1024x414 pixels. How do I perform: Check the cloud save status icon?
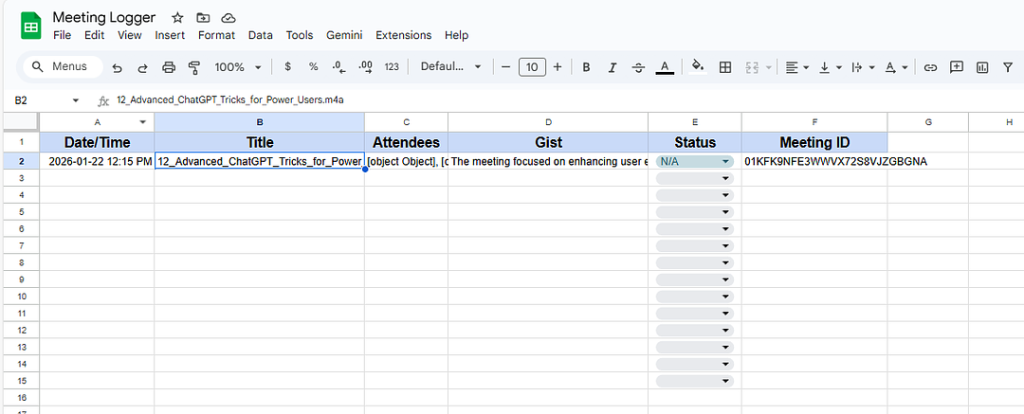[x=228, y=18]
